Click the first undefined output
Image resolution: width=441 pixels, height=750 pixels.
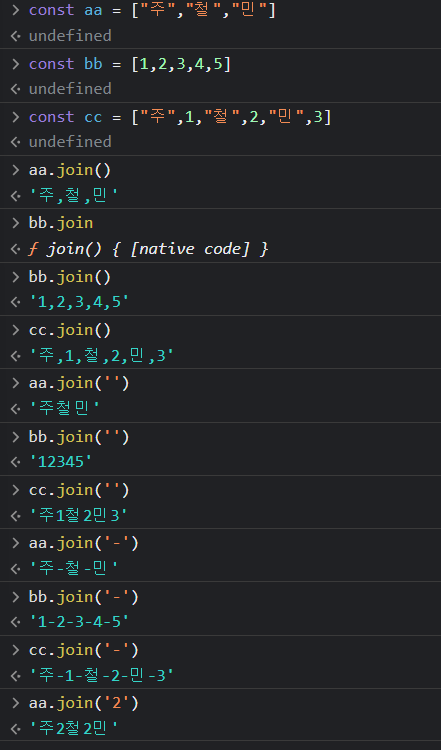[x=70, y=36]
